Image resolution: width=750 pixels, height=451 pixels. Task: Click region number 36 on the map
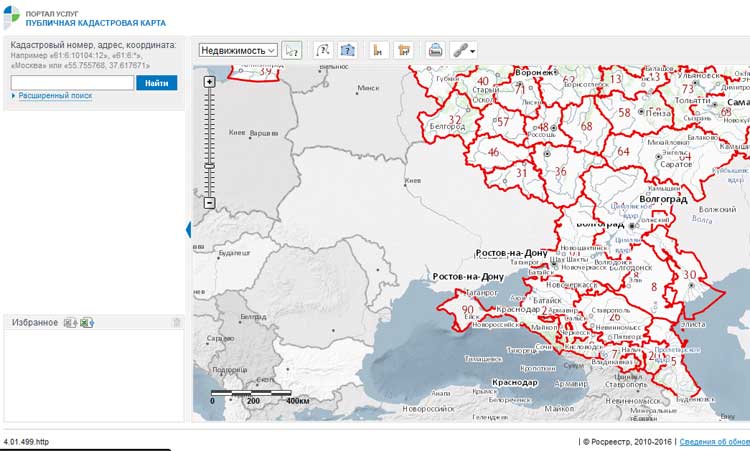pos(560,171)
